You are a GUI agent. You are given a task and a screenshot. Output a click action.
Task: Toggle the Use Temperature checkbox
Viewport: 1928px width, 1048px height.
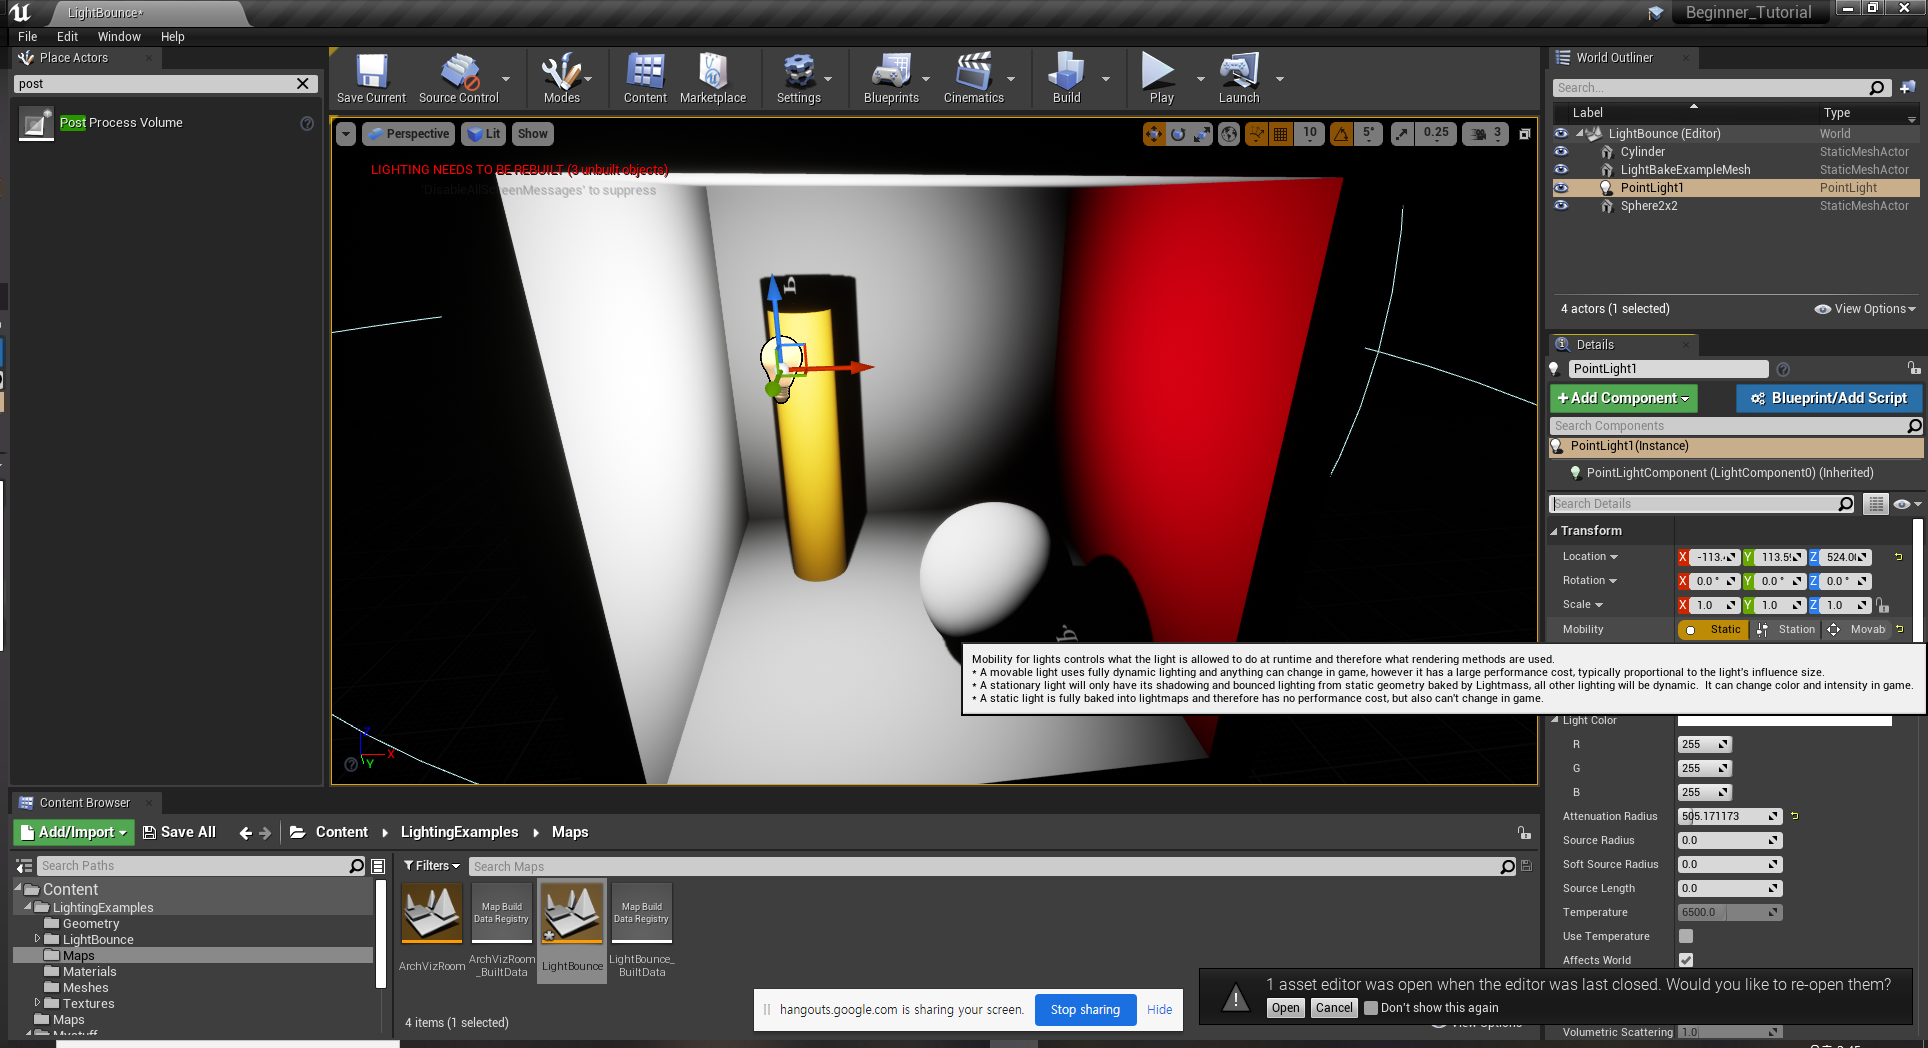pos(1686,937)
